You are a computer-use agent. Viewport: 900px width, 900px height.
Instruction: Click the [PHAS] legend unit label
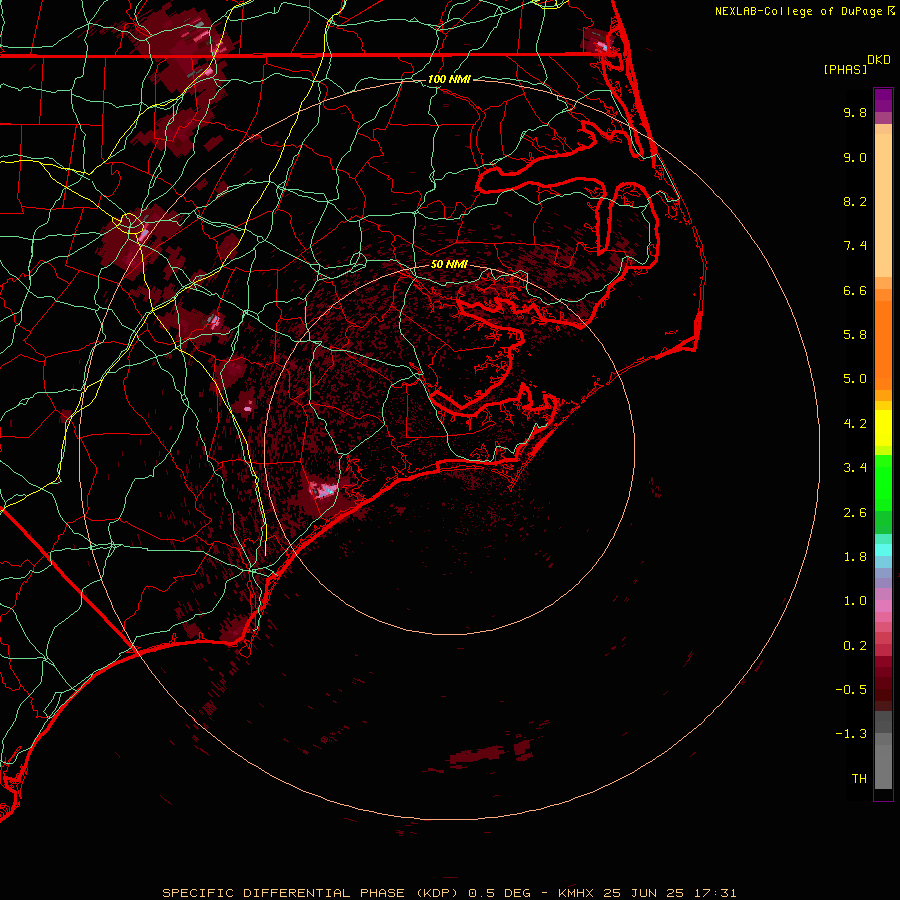point(845,69)
